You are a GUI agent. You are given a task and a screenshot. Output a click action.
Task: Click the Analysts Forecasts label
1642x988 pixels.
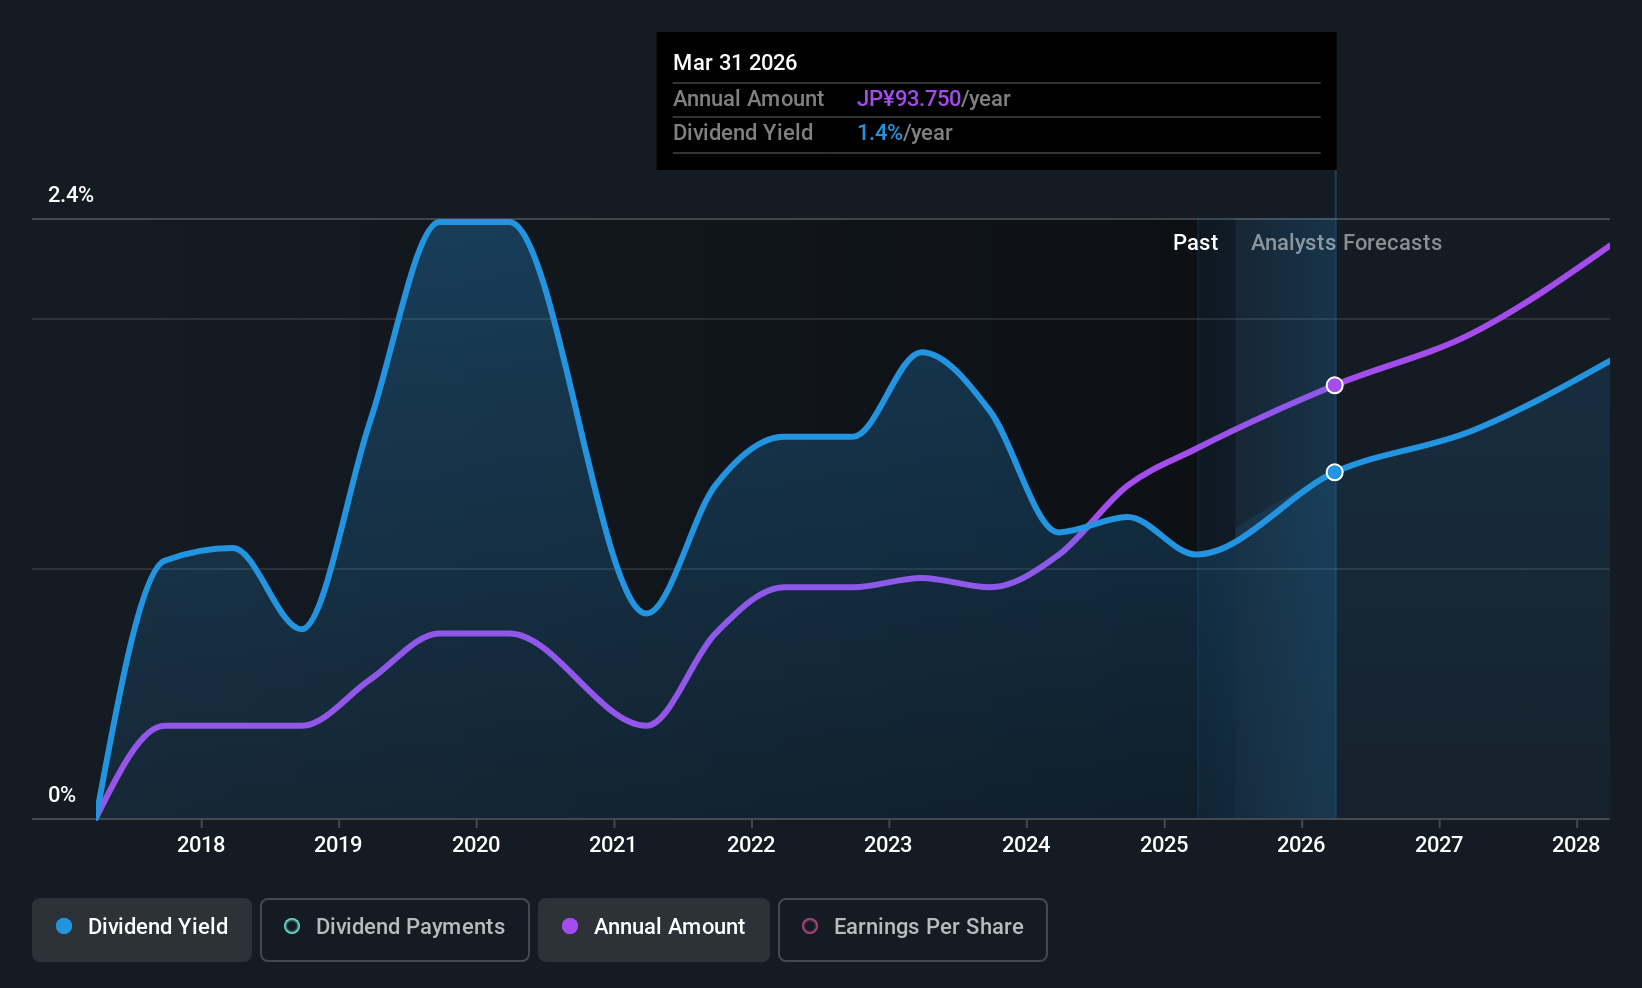click(1346, 243)
